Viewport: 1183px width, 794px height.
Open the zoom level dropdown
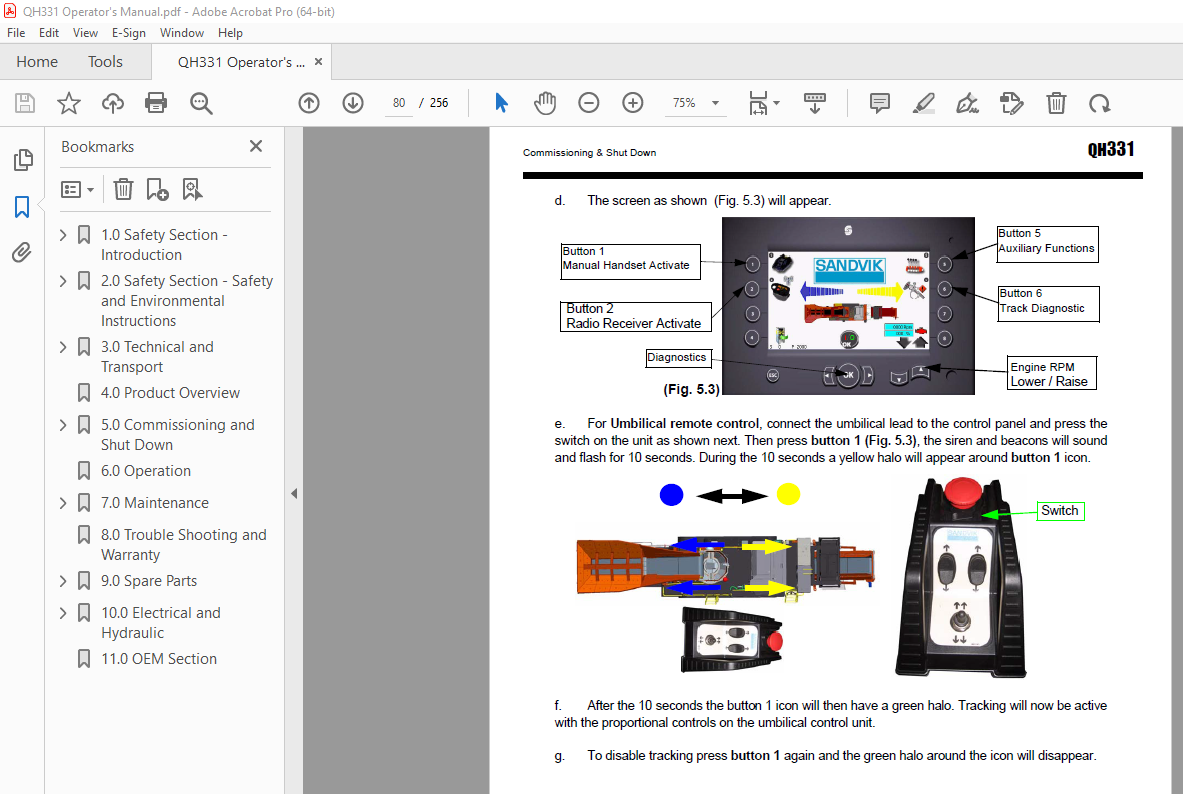coord(715,103)
